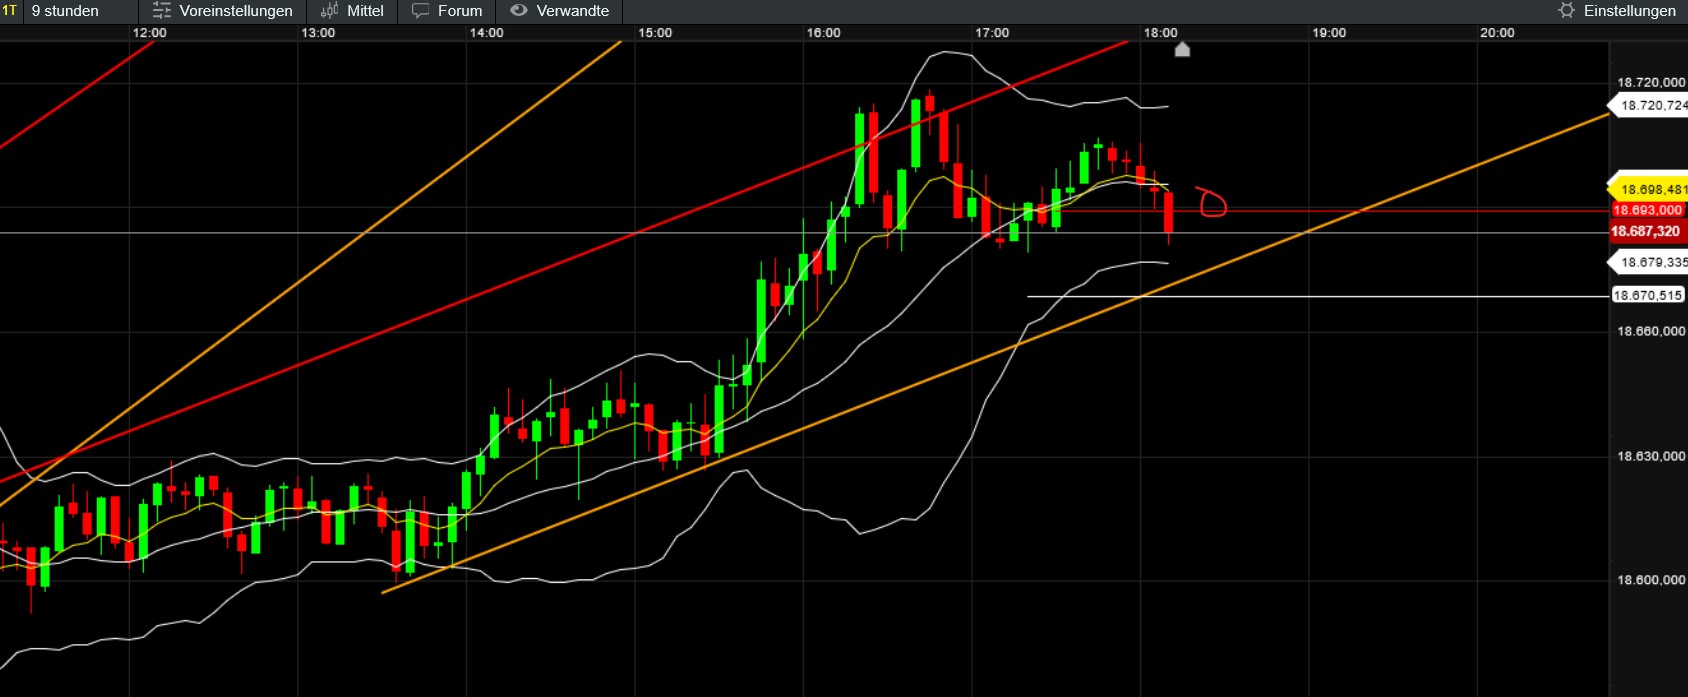Click the 1T timeframe indicator
The width and height of the screenshot is (1688, 697).
click(10, 11)
